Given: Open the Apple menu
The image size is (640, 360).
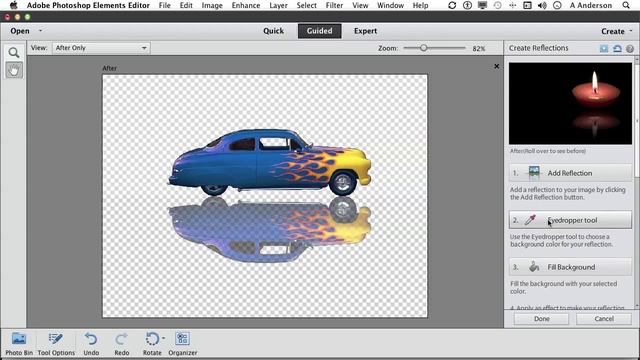Looking at the screenshot, I should coord(13,5).
